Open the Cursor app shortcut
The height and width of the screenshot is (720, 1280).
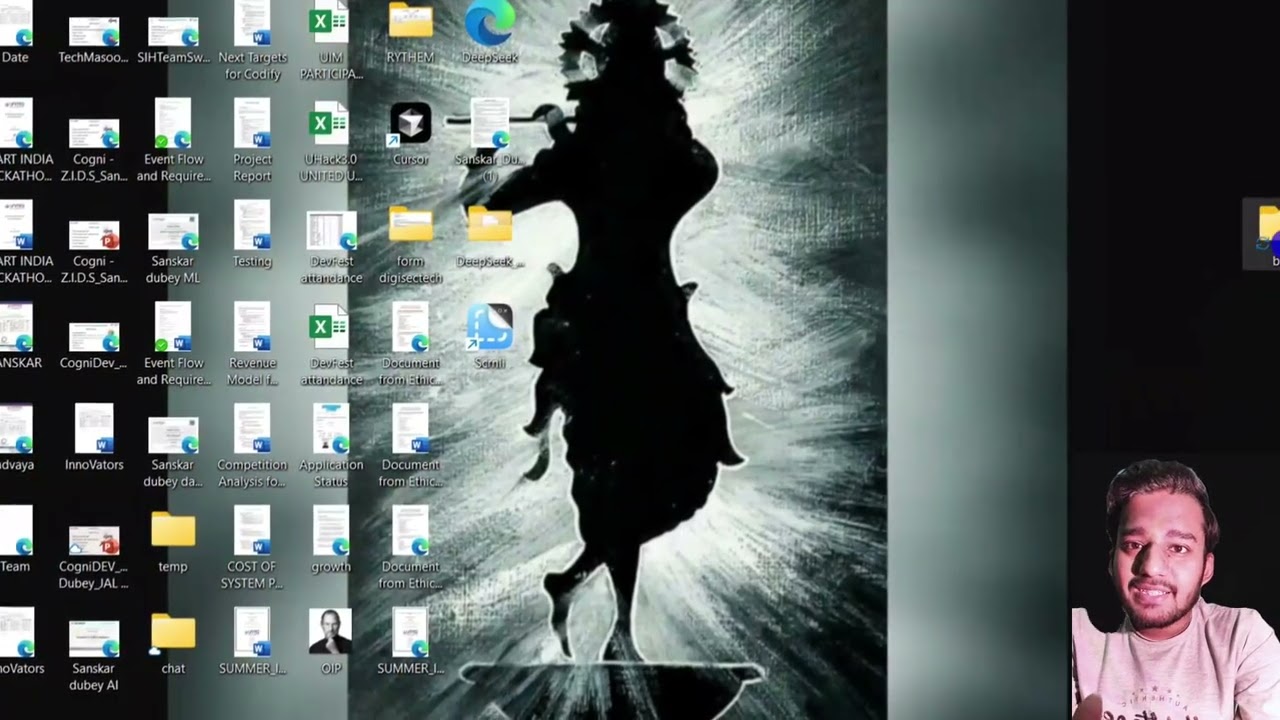point(410,125)
